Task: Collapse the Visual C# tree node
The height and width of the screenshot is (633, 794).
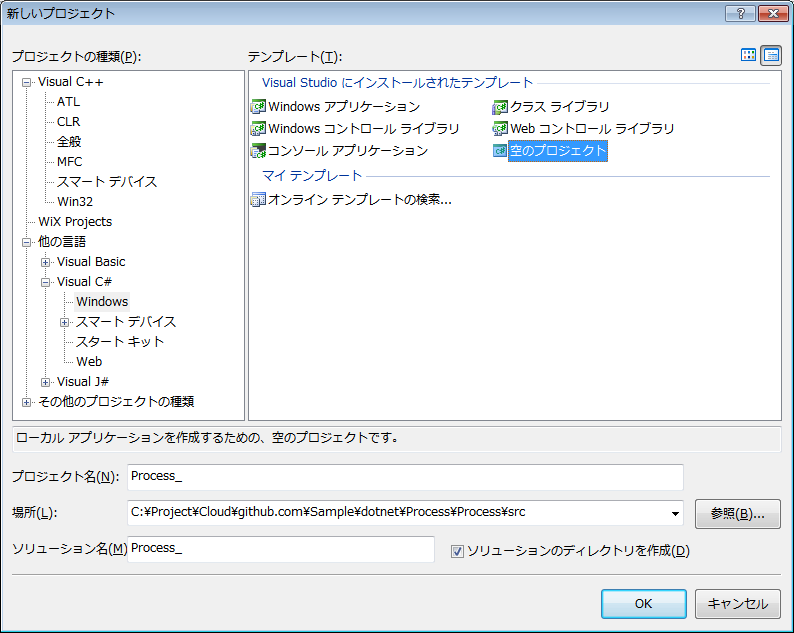Action: point(46,283)
